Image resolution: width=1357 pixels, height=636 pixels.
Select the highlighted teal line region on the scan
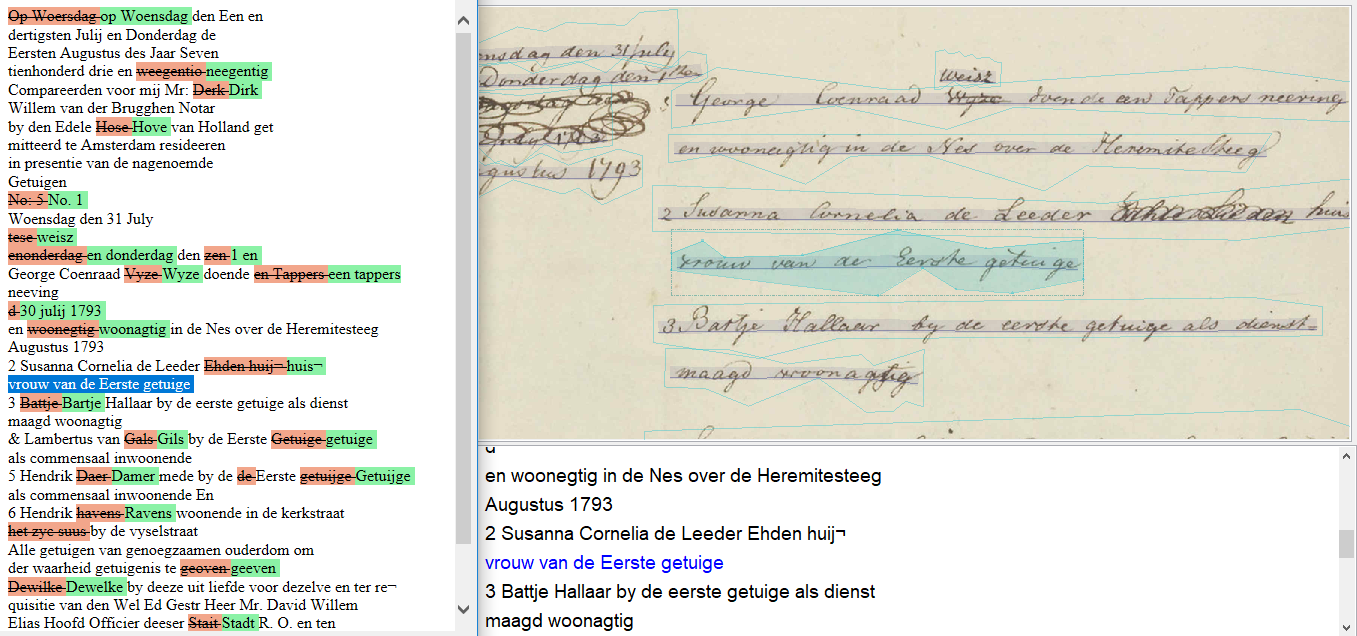[876, 262]
